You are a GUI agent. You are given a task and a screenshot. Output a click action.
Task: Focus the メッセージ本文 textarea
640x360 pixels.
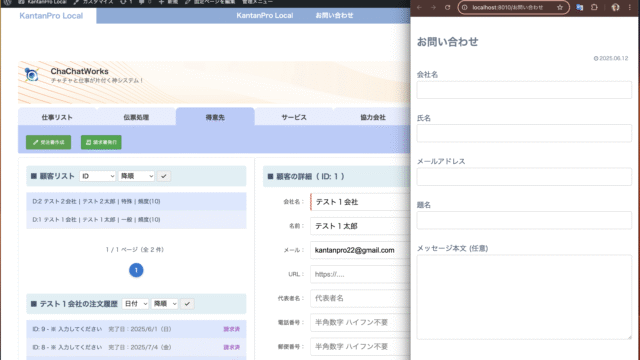[524, 297]
